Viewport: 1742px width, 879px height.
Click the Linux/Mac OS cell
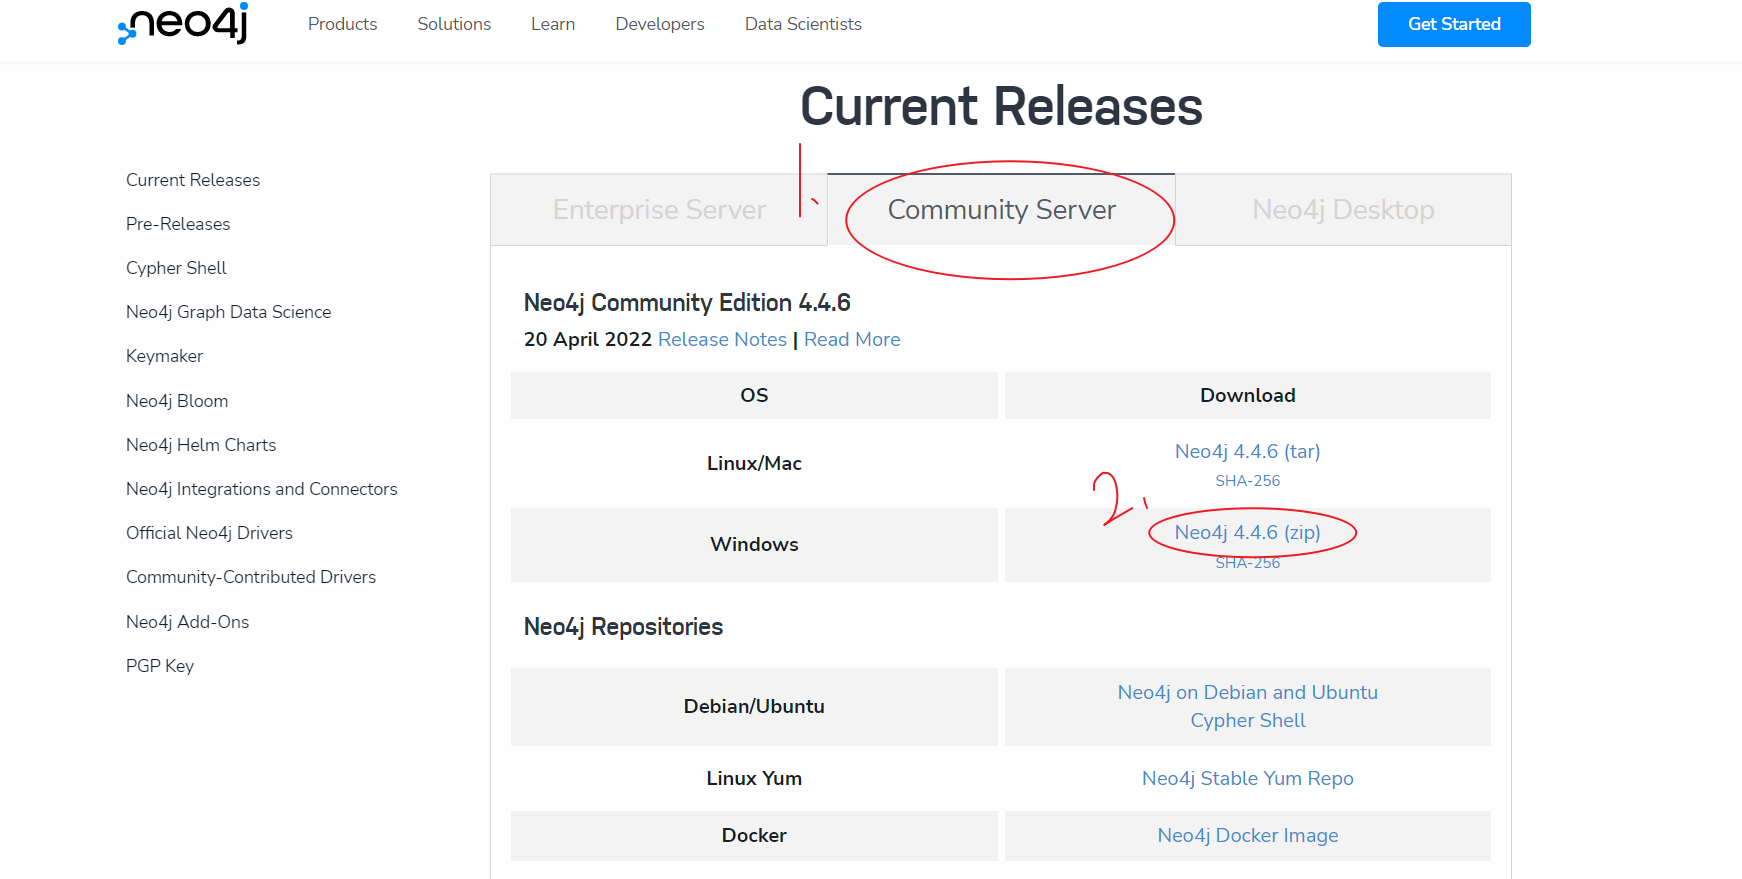754,463
